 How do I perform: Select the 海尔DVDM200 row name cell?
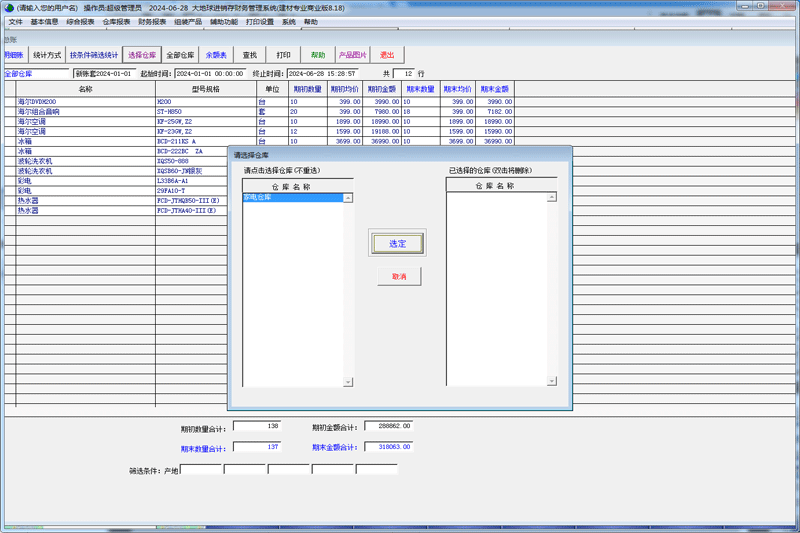[86, 101]
